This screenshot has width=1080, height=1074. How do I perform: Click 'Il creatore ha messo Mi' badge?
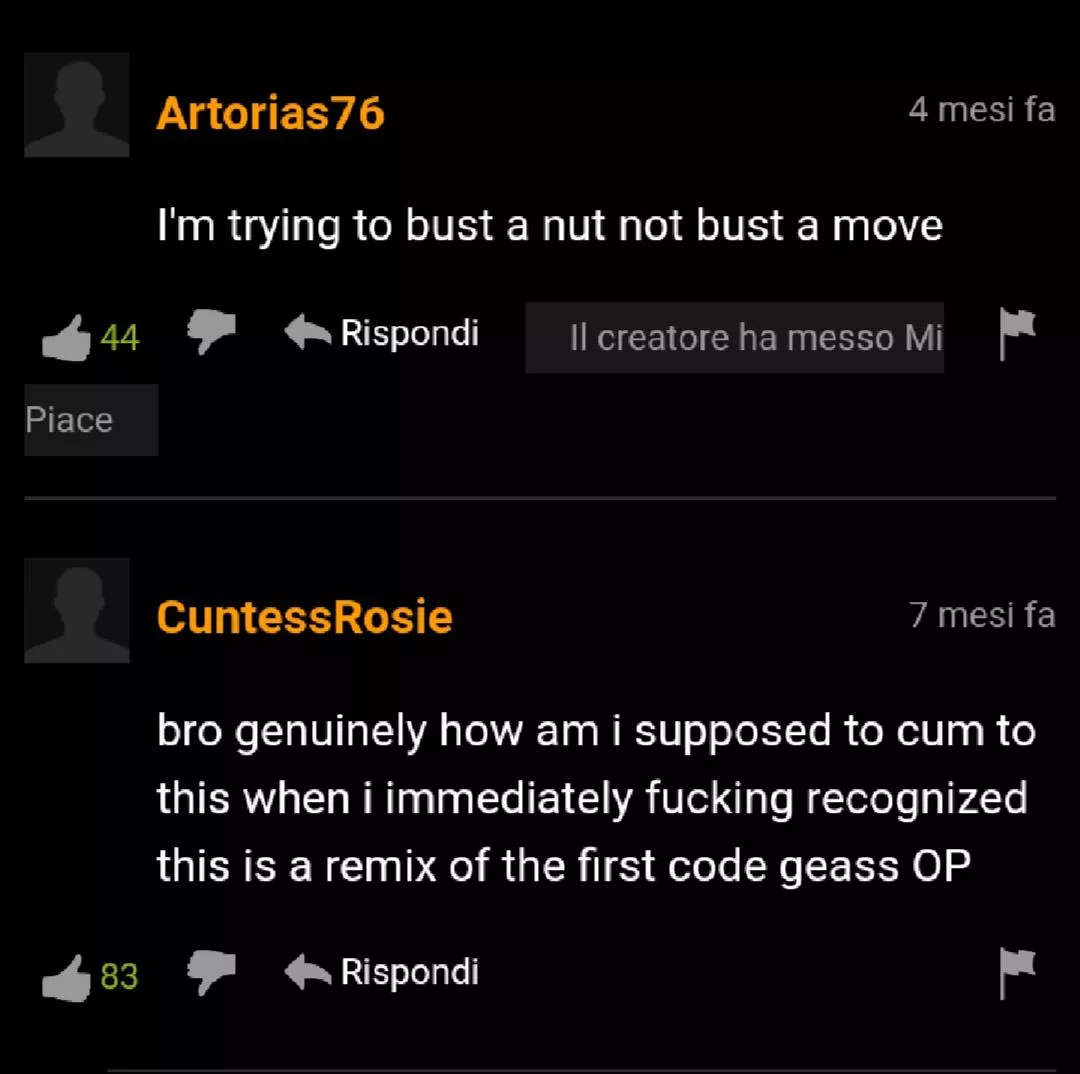pos(735,338)
